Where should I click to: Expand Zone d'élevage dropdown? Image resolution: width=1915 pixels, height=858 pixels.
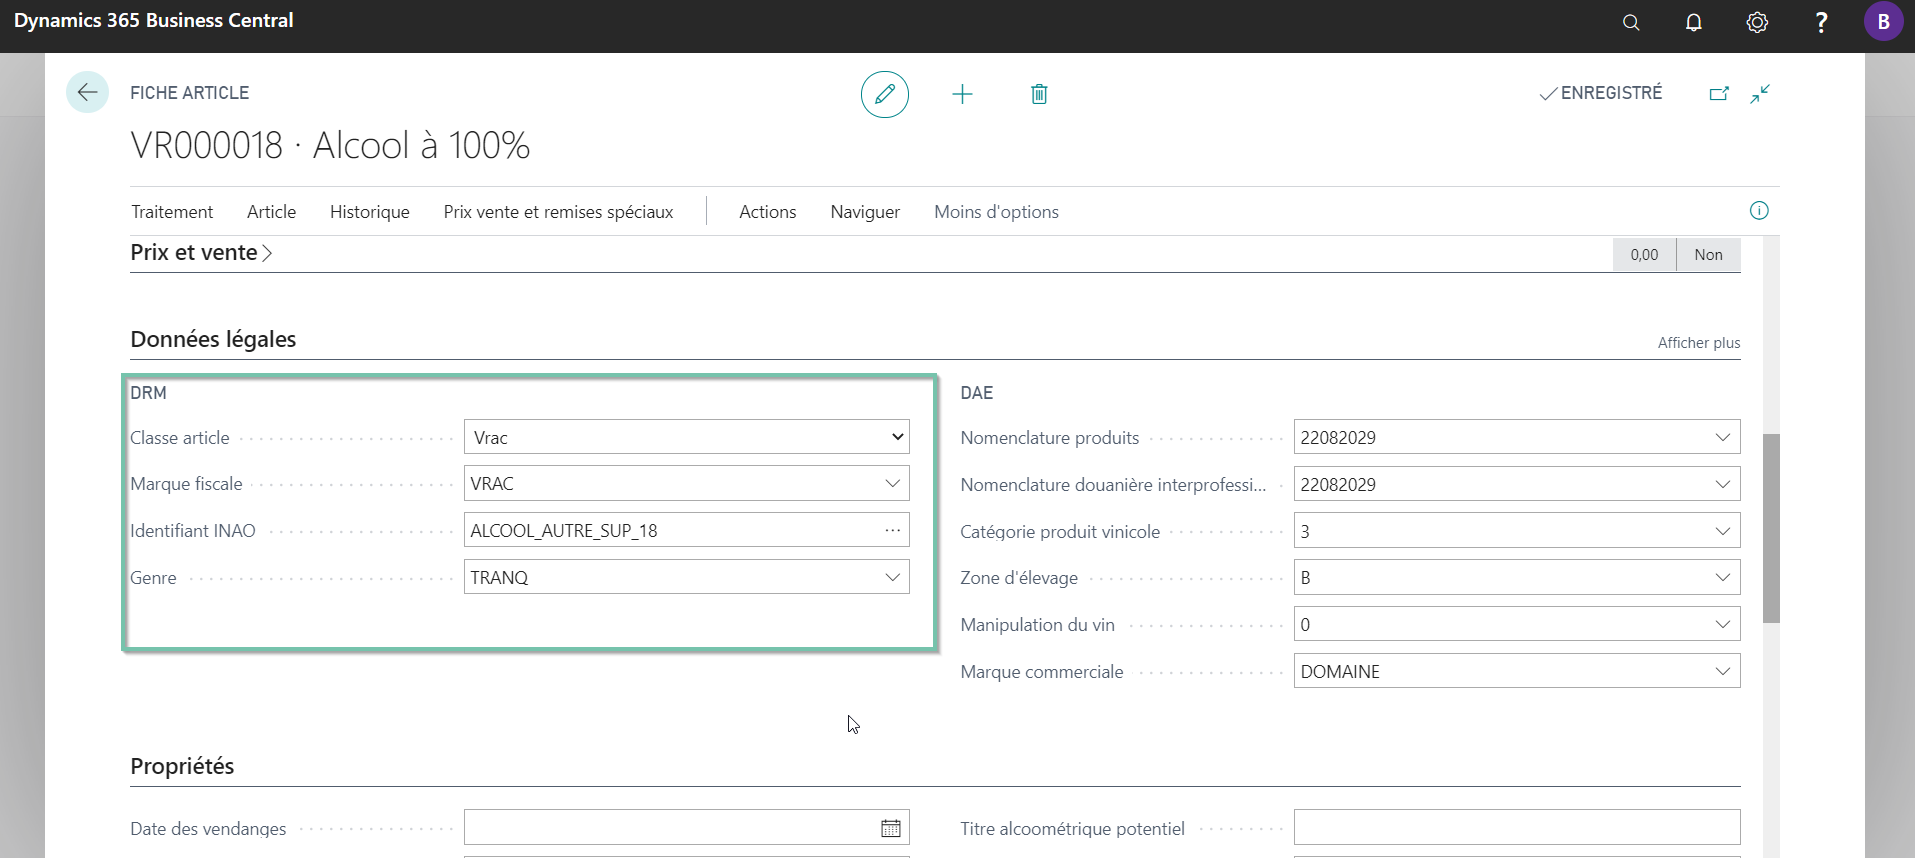1723,577
